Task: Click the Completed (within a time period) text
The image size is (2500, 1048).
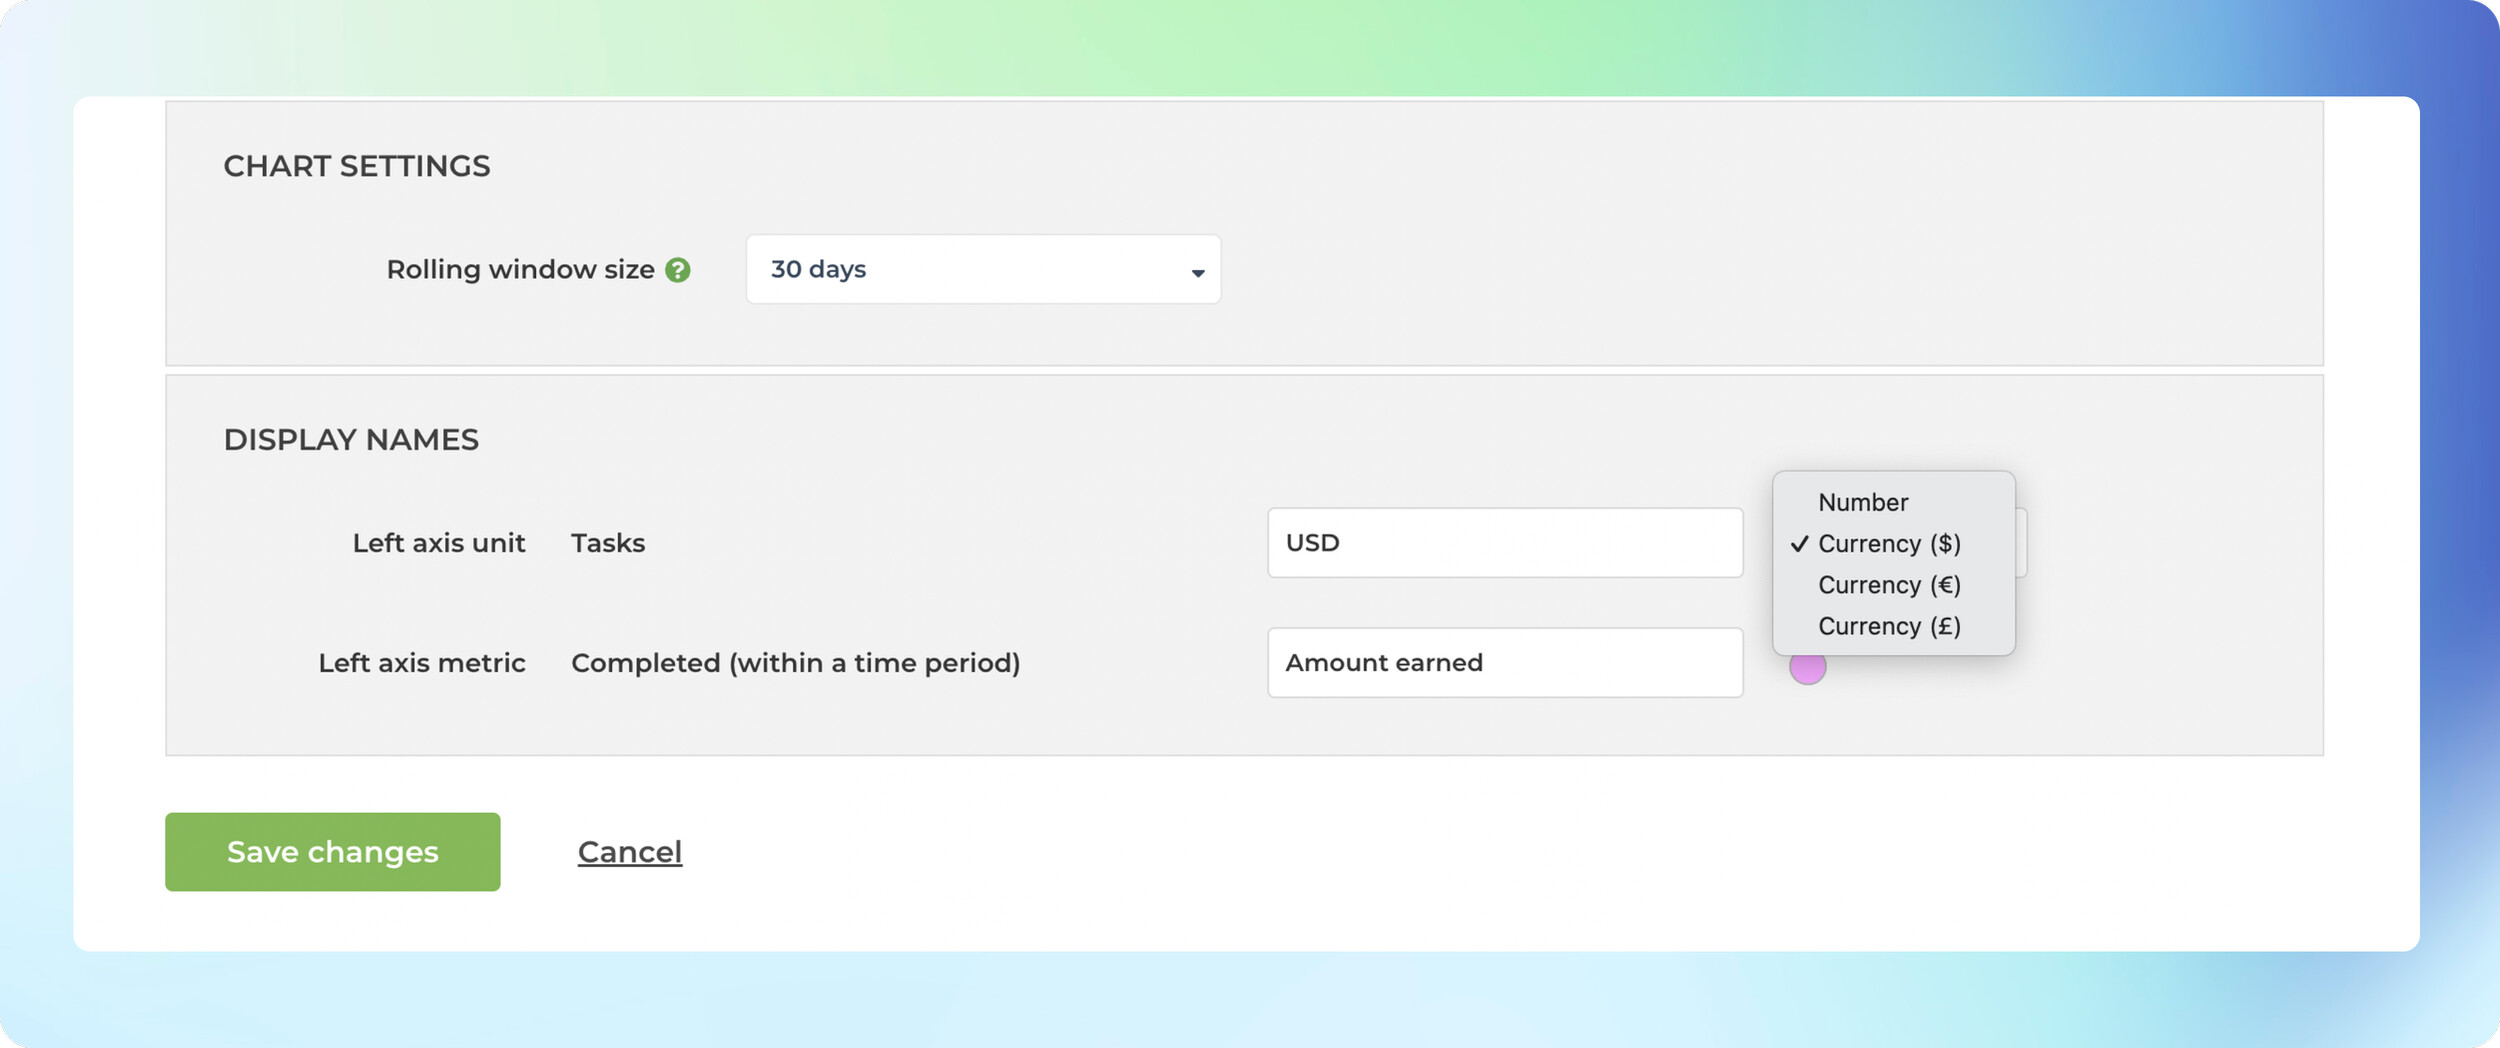Action: pyautogui.click(x=796, y=663)
